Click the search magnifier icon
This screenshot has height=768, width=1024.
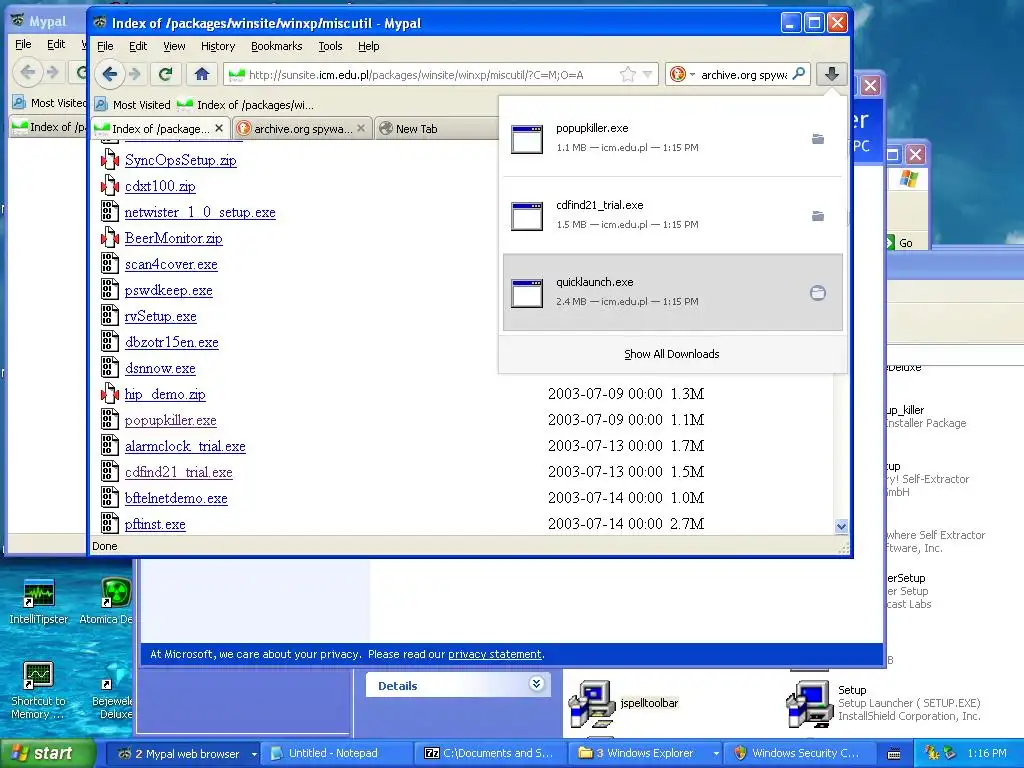coord(799,74)
